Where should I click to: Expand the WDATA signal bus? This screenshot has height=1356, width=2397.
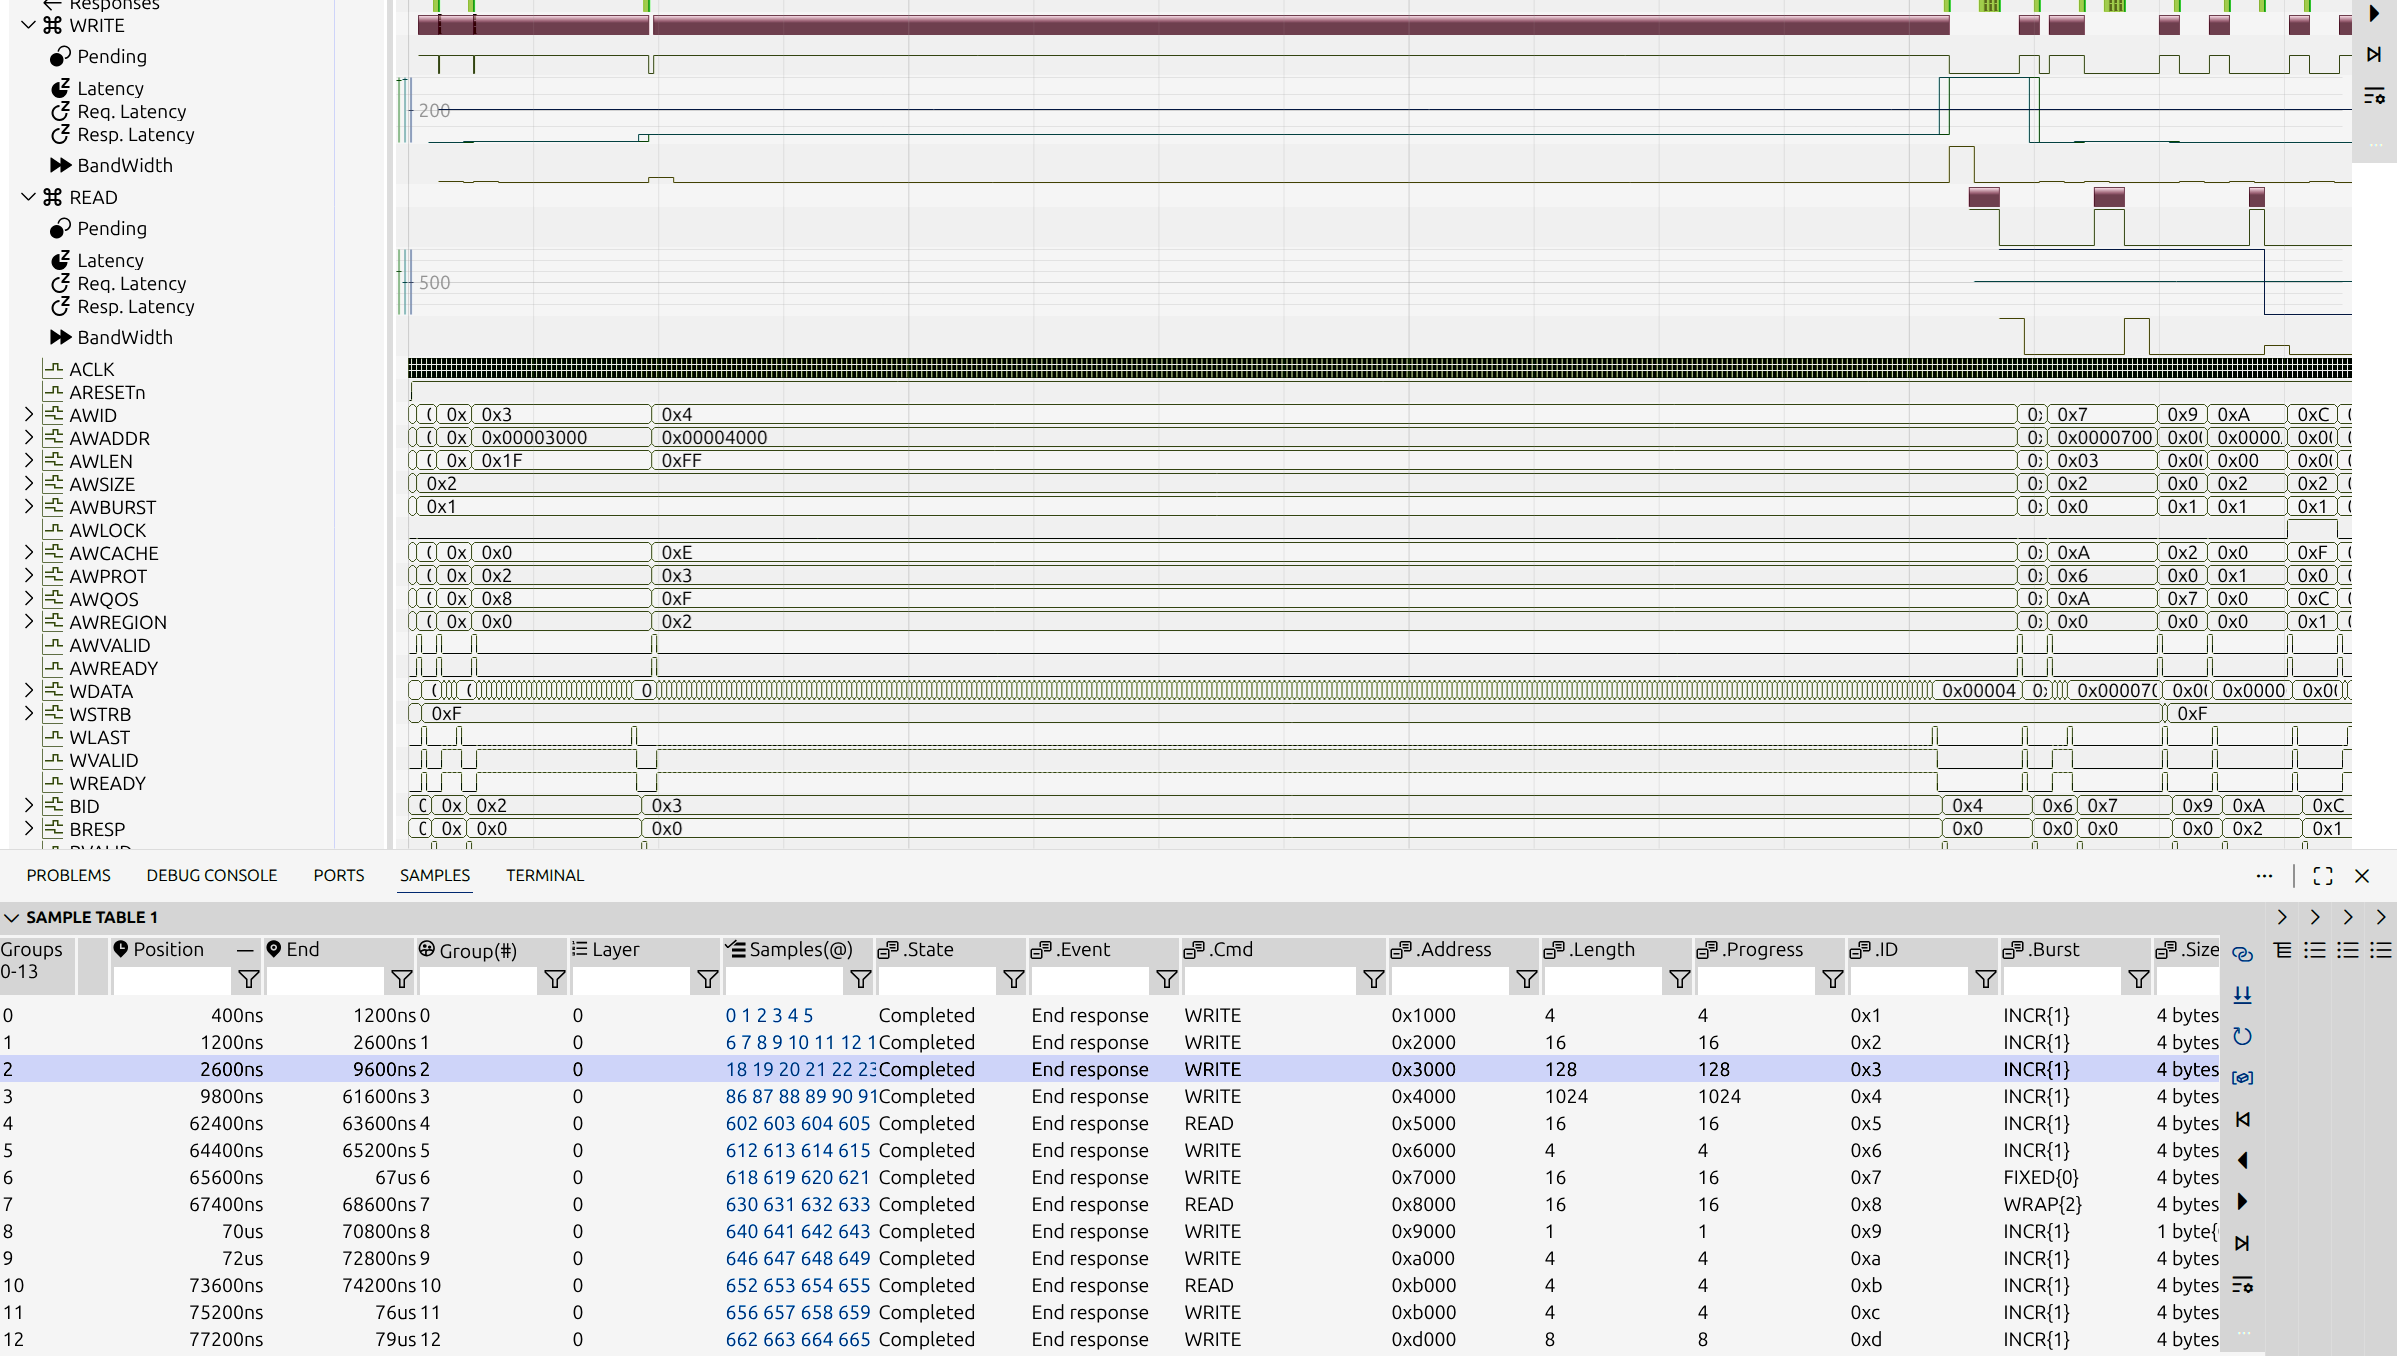28,691
